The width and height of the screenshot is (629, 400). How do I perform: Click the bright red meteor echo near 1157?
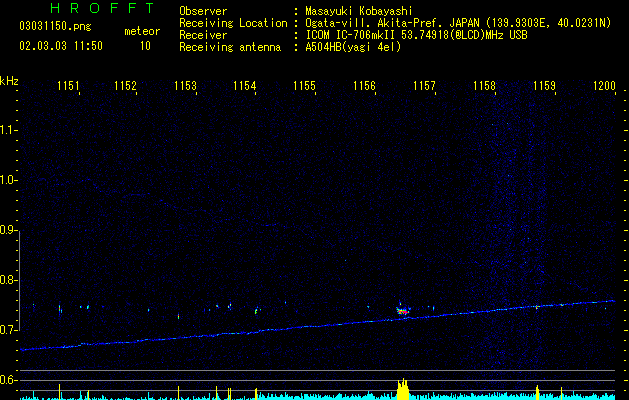click(402, 311)
